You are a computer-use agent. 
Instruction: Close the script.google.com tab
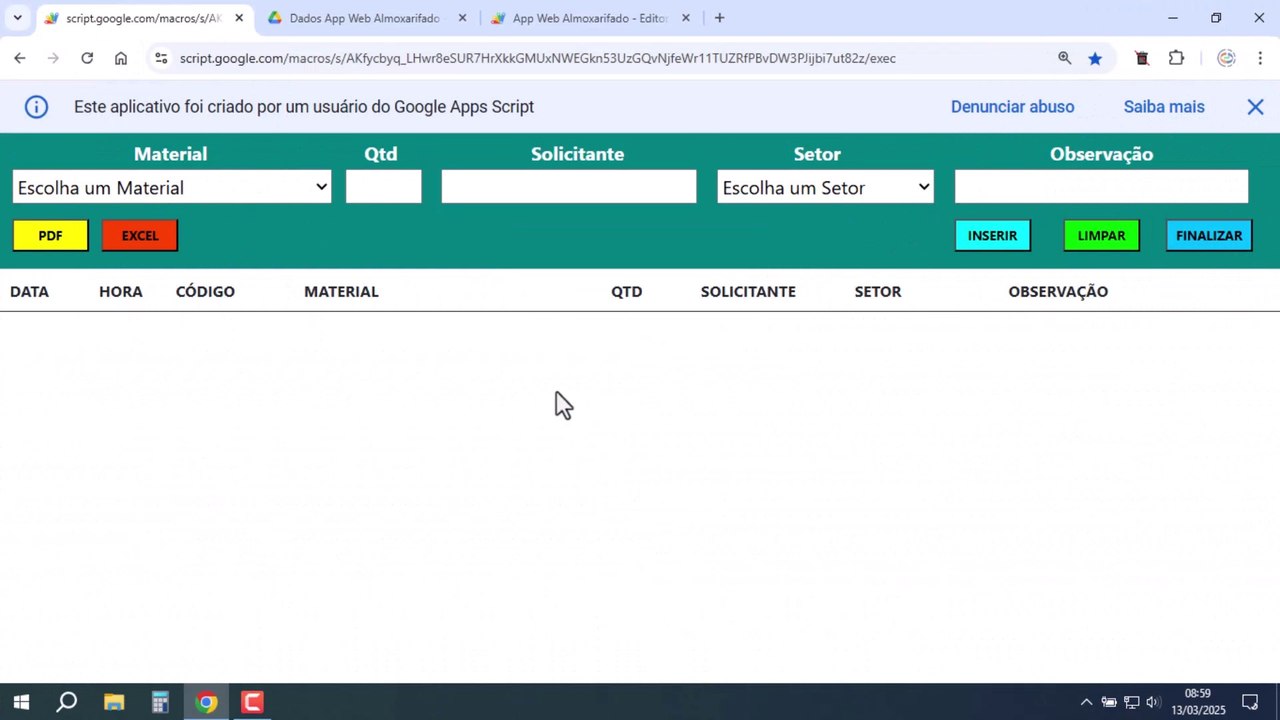pos(239,18)
